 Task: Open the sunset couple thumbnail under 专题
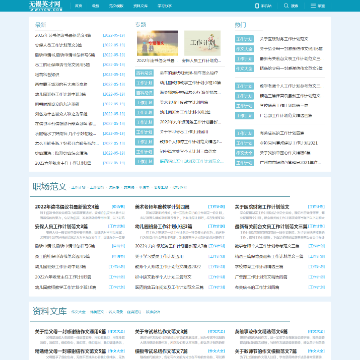[x=157, y=43]
